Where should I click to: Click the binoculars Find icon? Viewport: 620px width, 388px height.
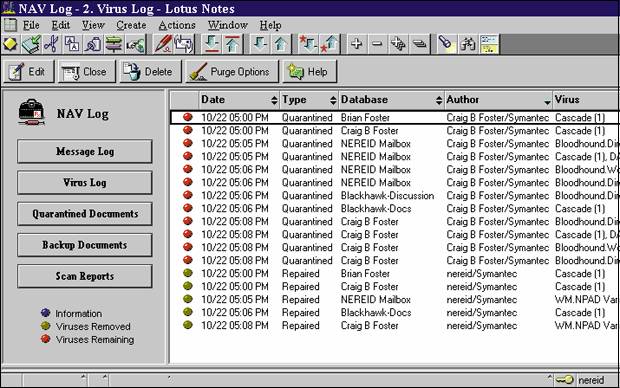[x=468, y=44]
